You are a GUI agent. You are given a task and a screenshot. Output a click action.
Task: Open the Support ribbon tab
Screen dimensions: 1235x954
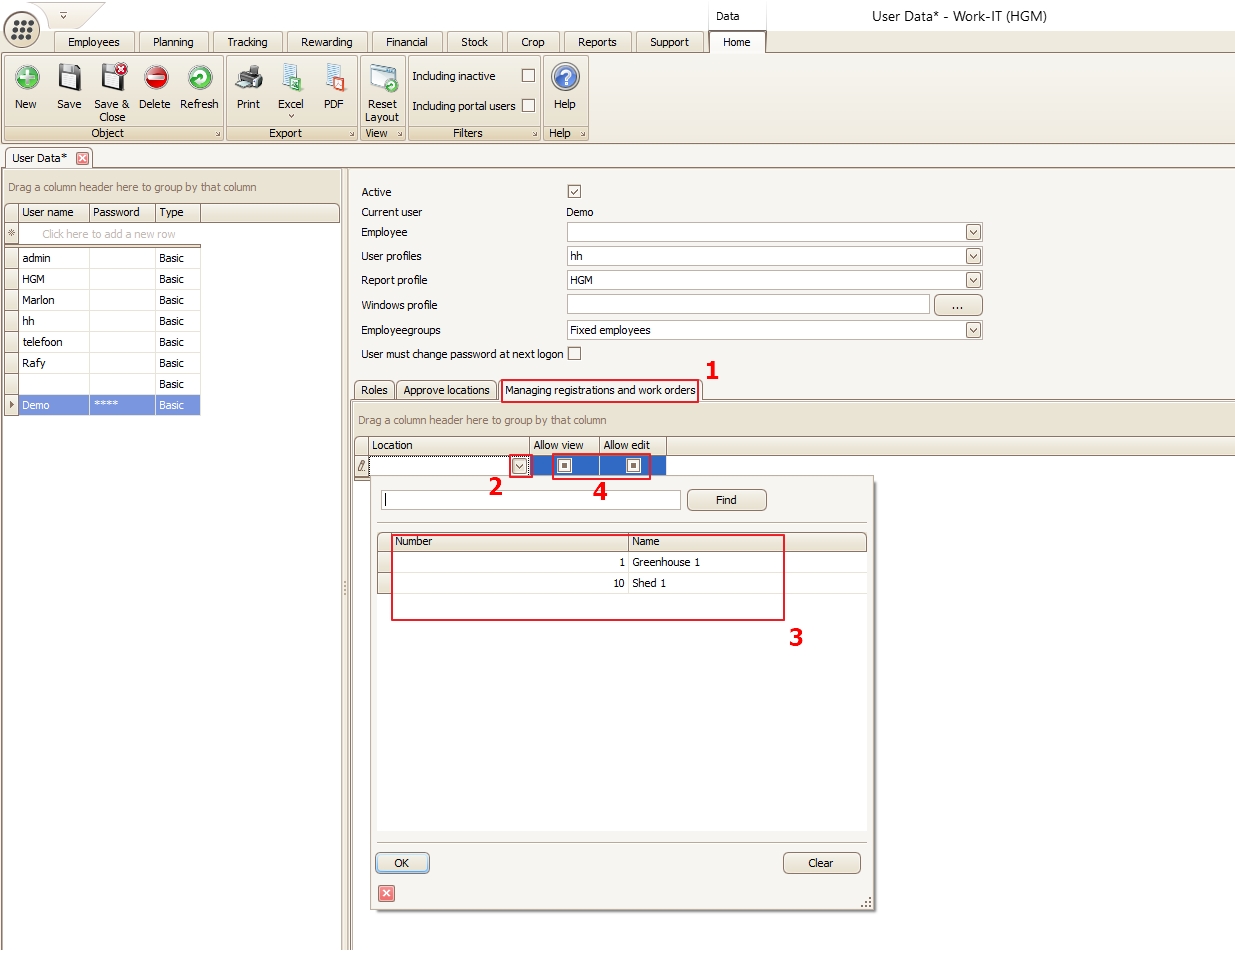coord(669,42)
